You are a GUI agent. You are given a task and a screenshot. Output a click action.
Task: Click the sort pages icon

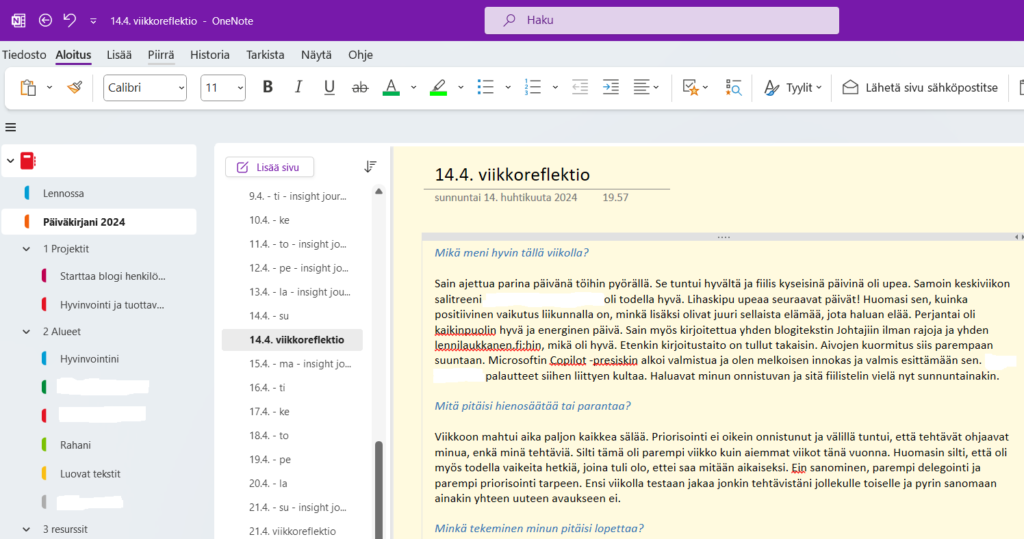coord(370,167)
